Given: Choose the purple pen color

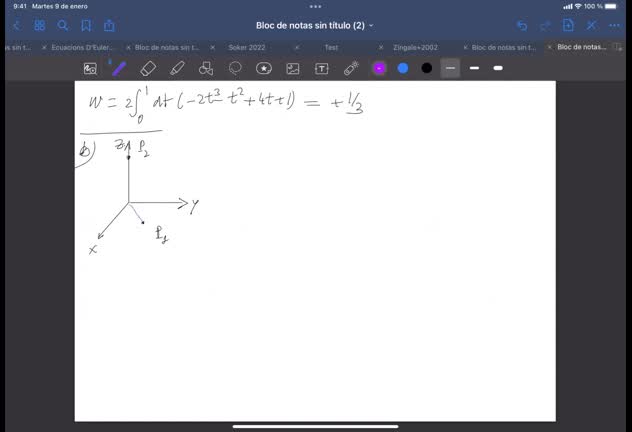Looking at the screenshot, I should point(379,69).
